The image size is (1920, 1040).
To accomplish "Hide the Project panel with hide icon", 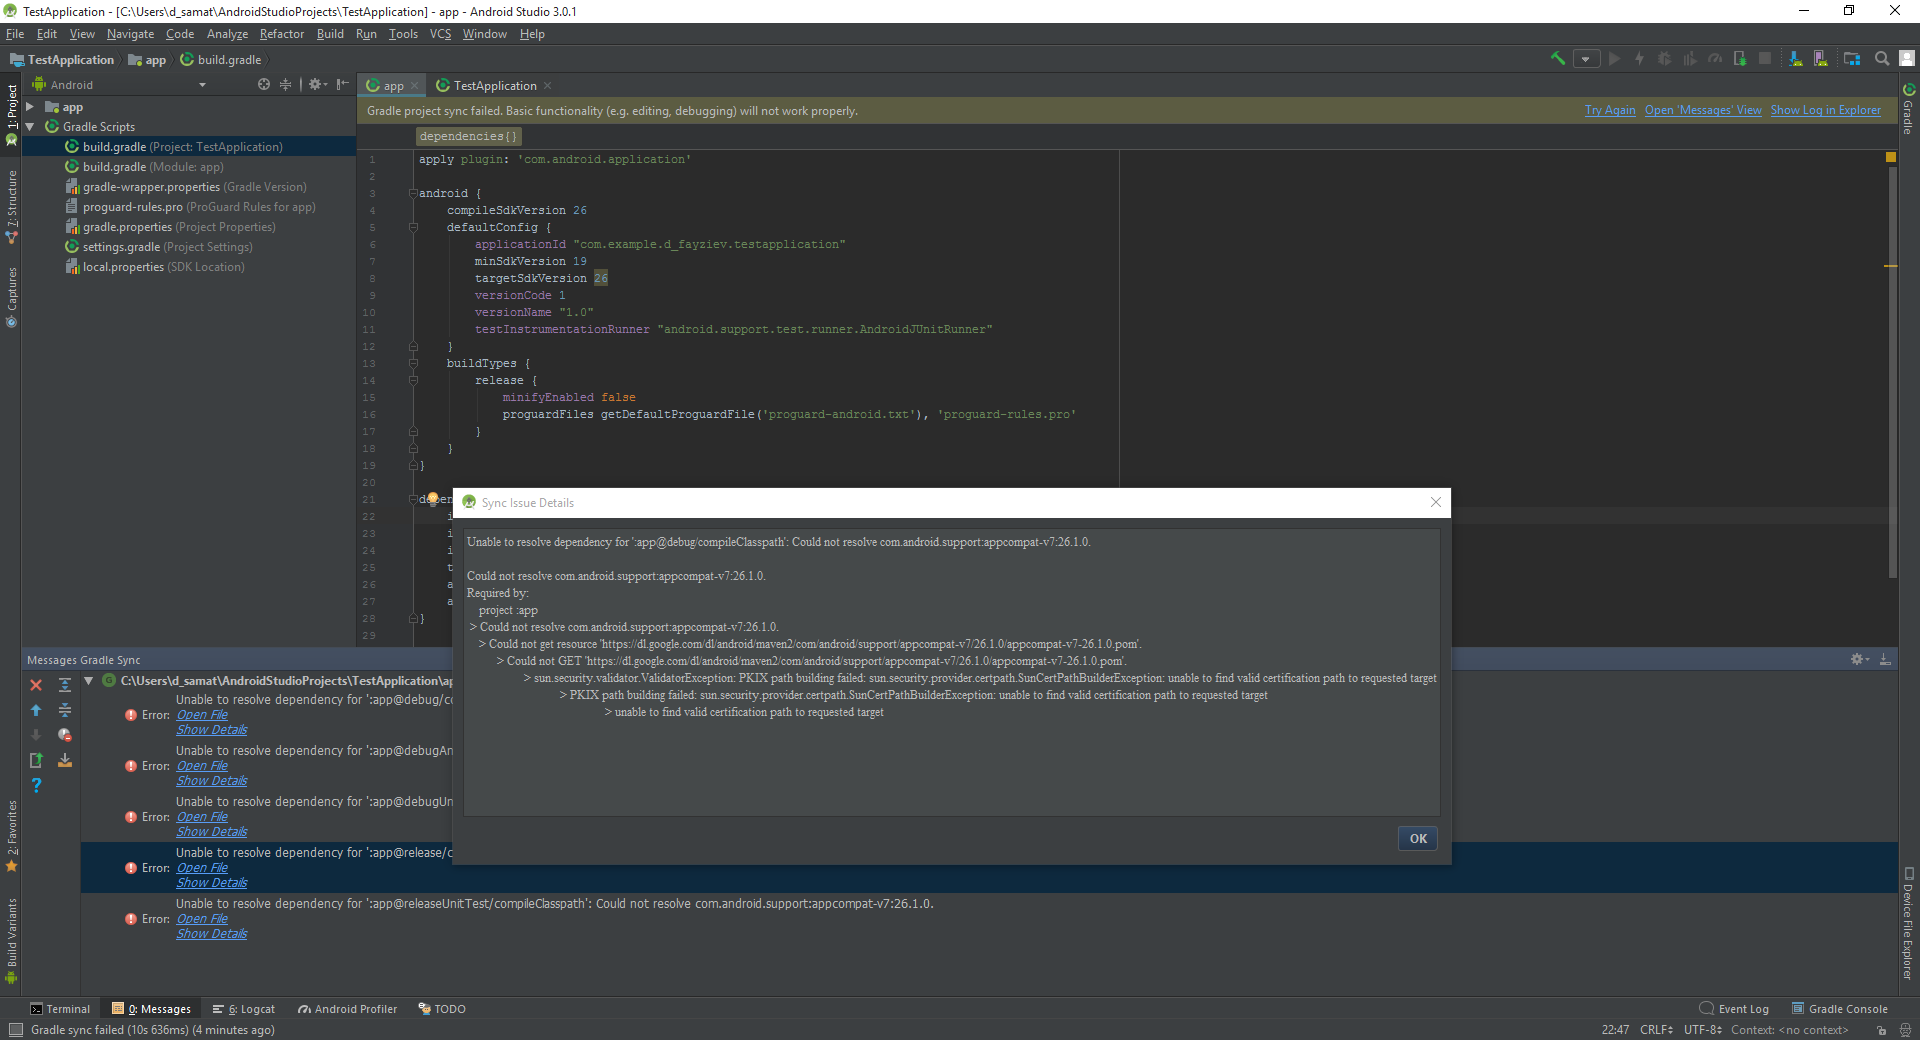I will click(343, 85).
